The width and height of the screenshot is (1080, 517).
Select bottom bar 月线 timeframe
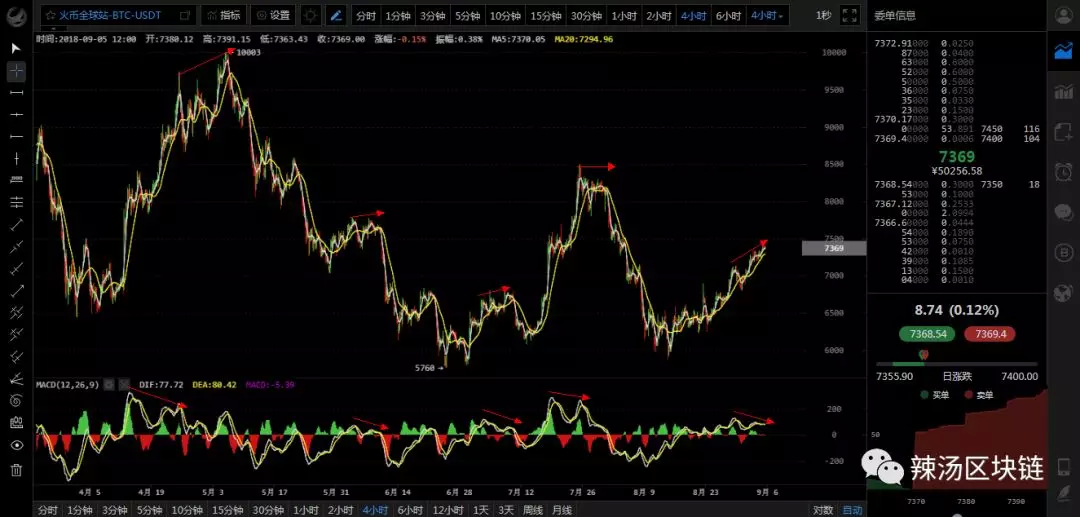click(x=561, y=510)
